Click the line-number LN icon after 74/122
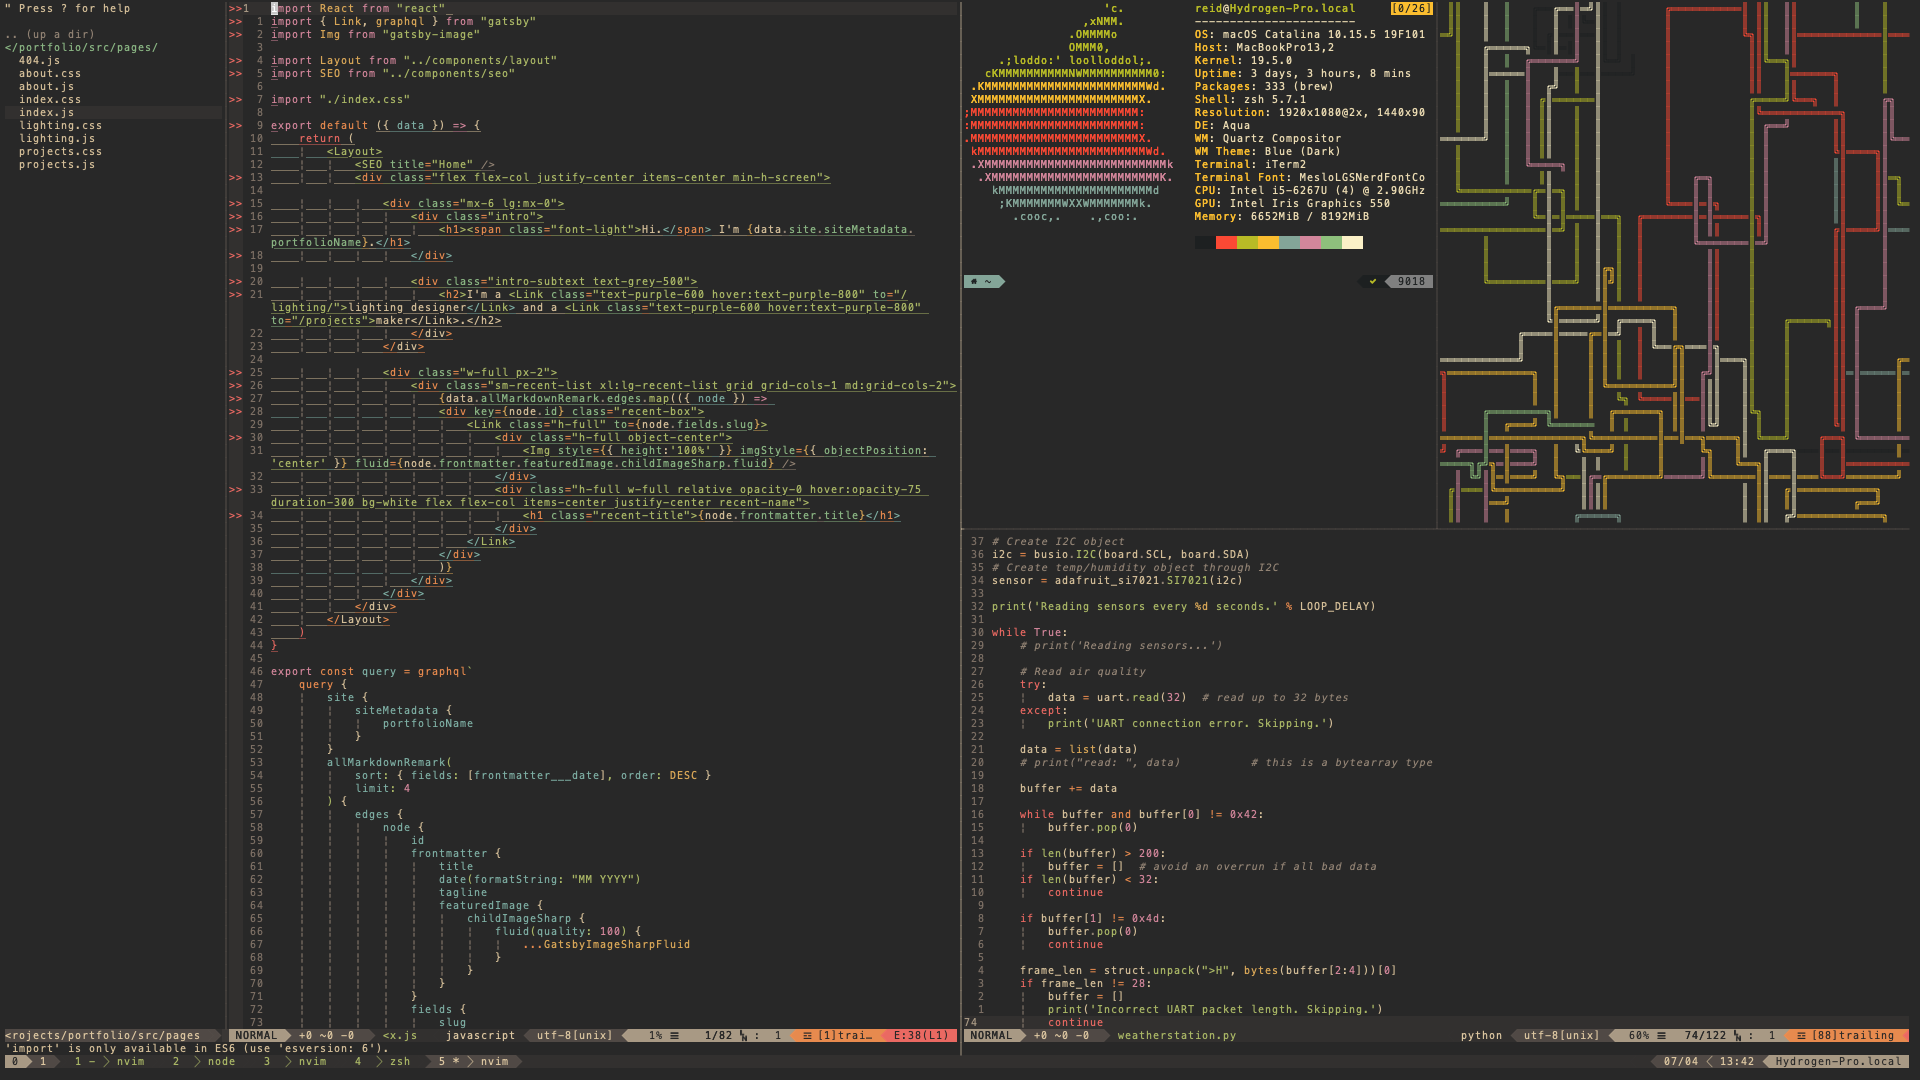Screen dimensions: 1920x1080 pyautogui.click(x=1738, y=1036)
